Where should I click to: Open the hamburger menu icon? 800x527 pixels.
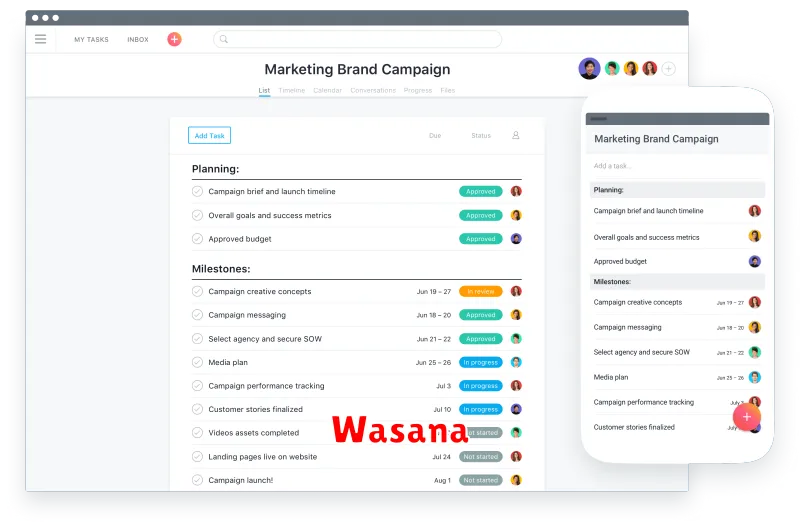(40, 39)
